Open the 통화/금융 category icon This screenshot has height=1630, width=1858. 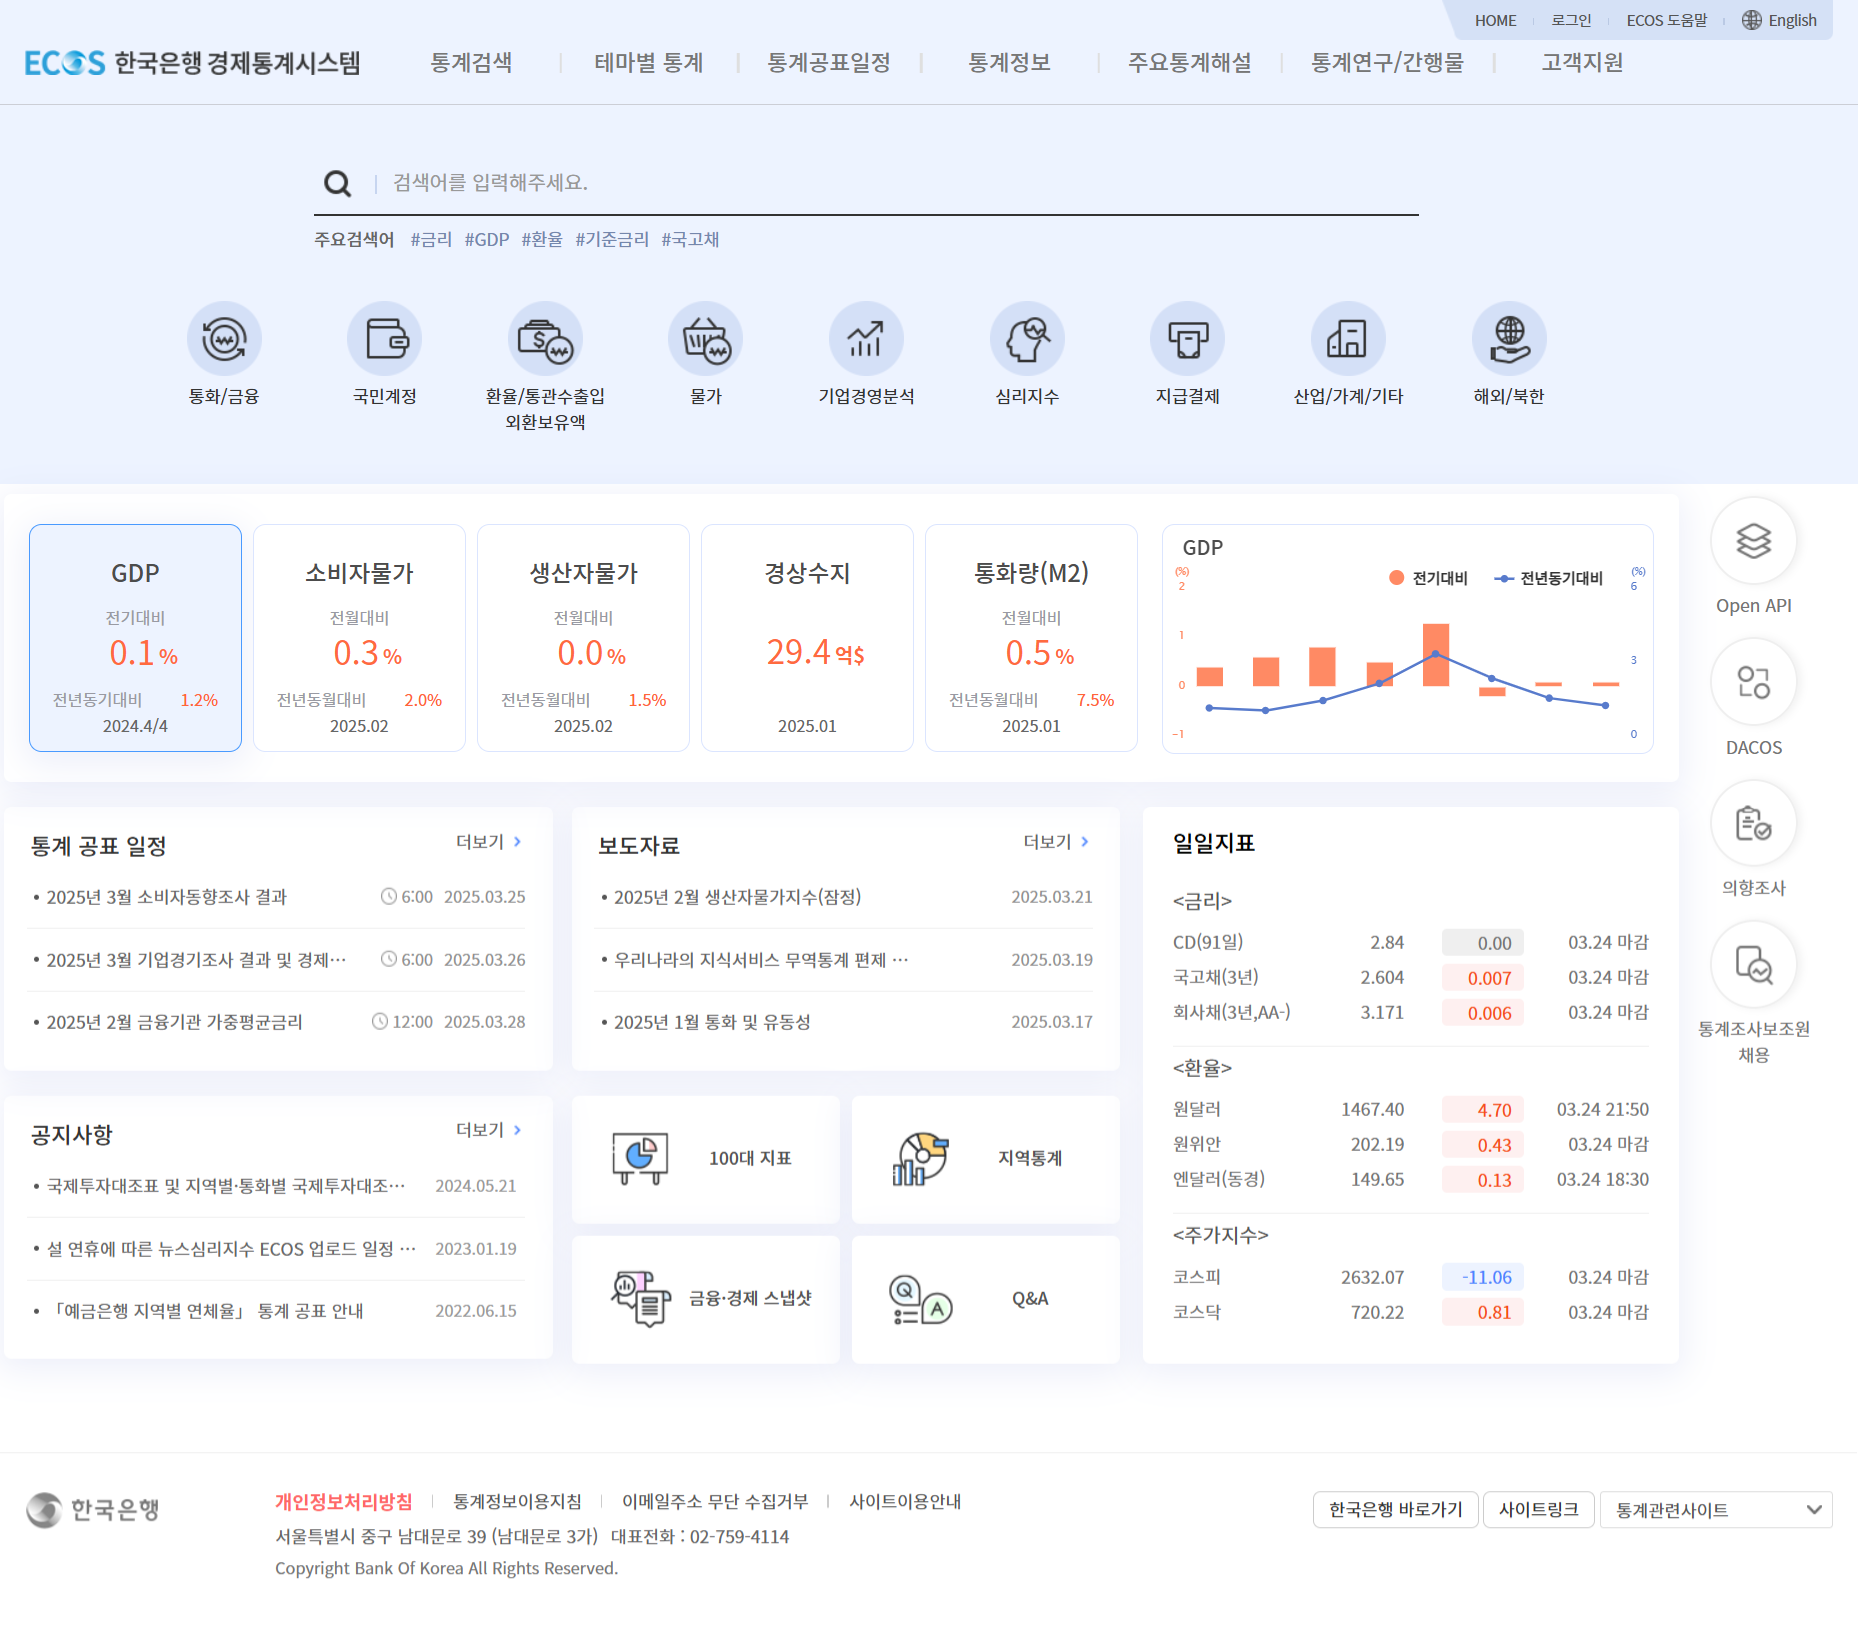pyautogui.click(x=224, y=340)
